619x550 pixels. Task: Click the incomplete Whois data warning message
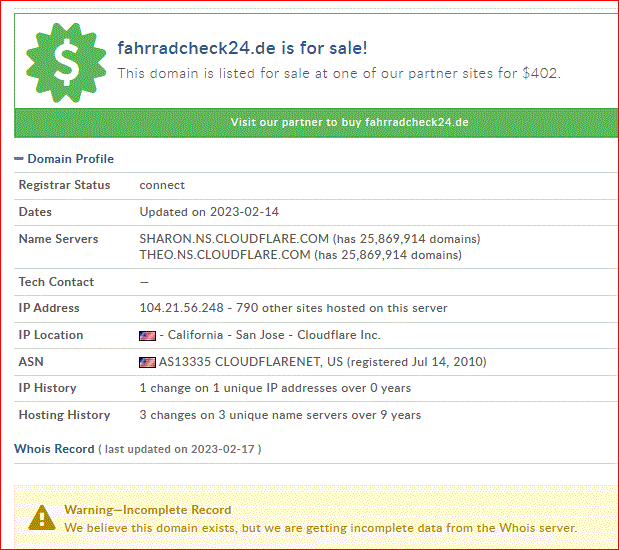[x=321, y=528]
